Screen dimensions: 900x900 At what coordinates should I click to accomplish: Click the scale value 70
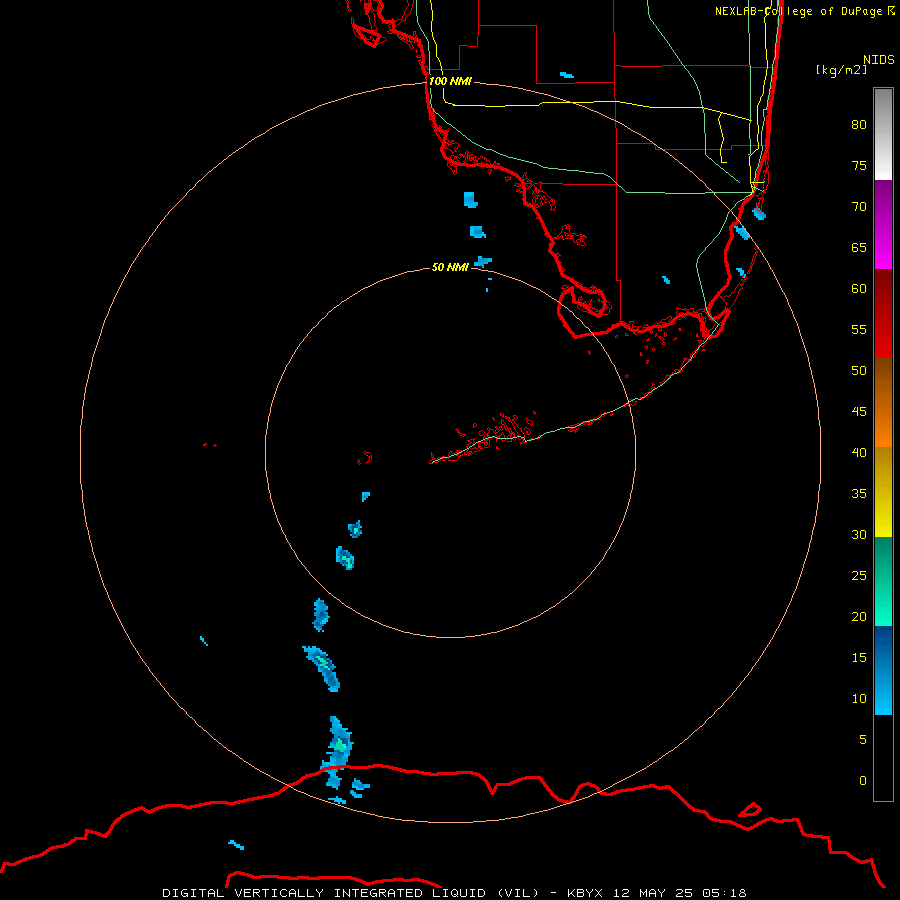coord(859,207)
